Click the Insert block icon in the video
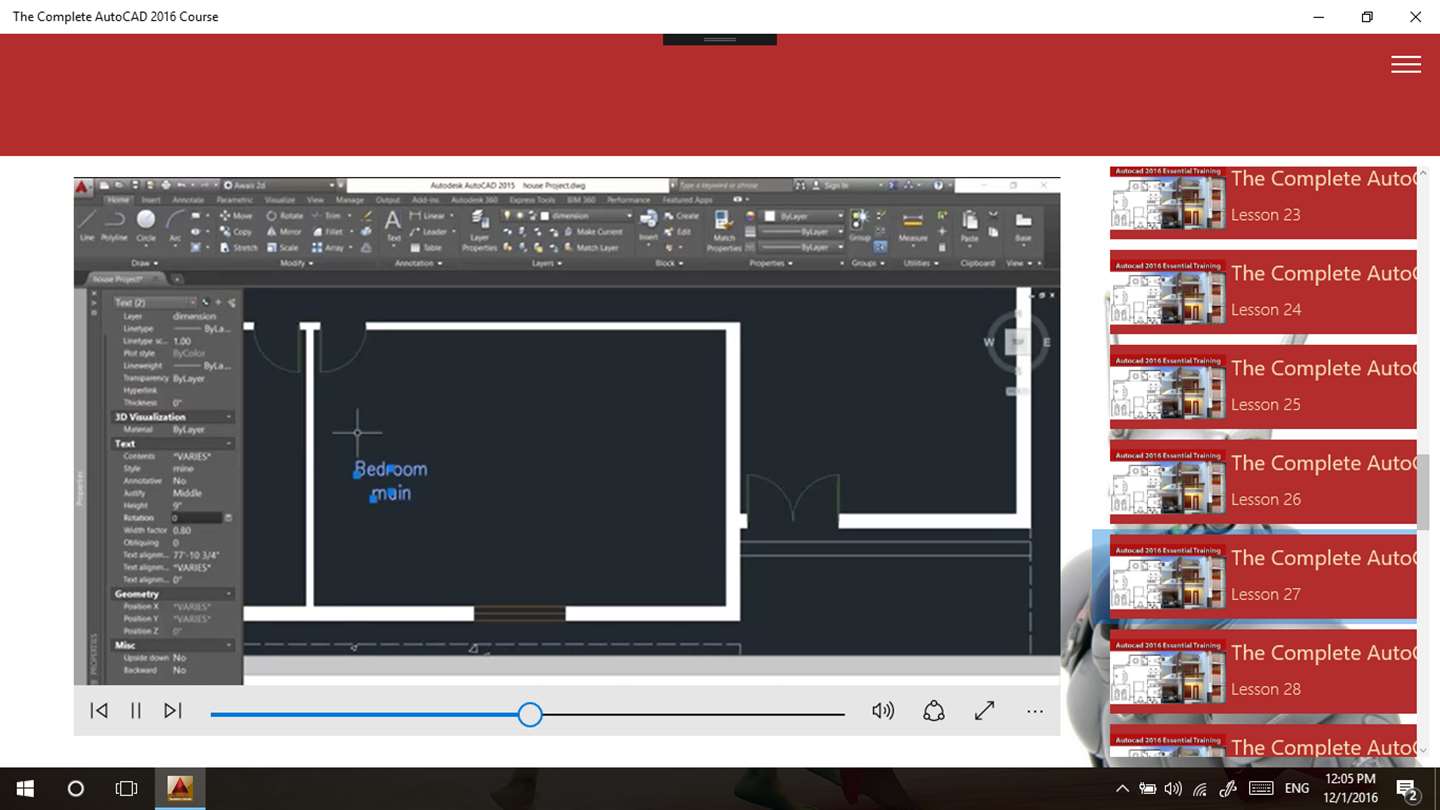Viewport: 1440px width, 810px height. pyautogui.click(x=649, y=226)
